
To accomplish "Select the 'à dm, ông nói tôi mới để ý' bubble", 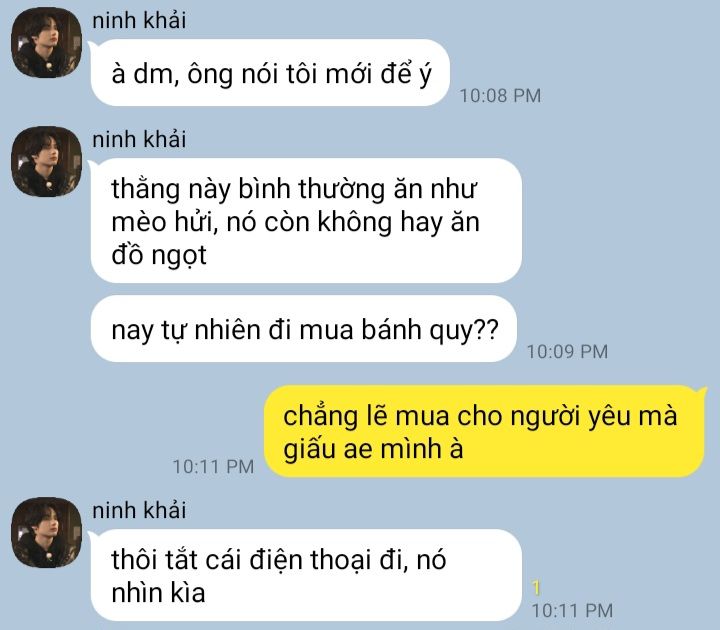I will click(x=270, y=73).
